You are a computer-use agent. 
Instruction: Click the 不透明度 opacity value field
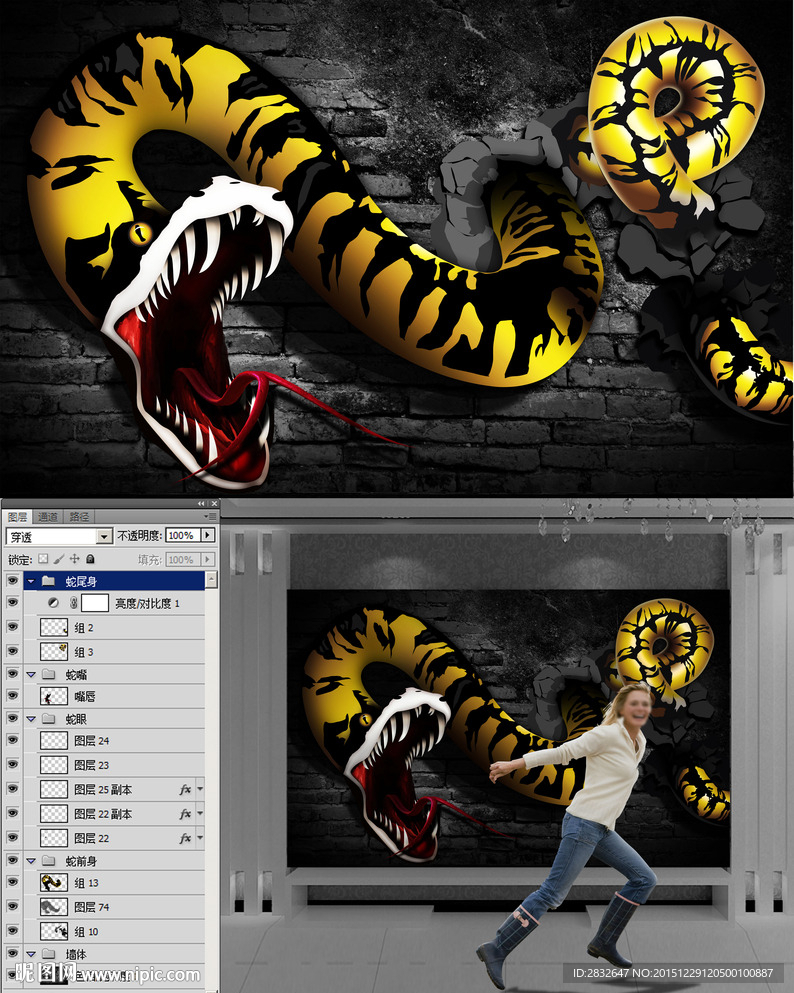[x=182, y=536]
